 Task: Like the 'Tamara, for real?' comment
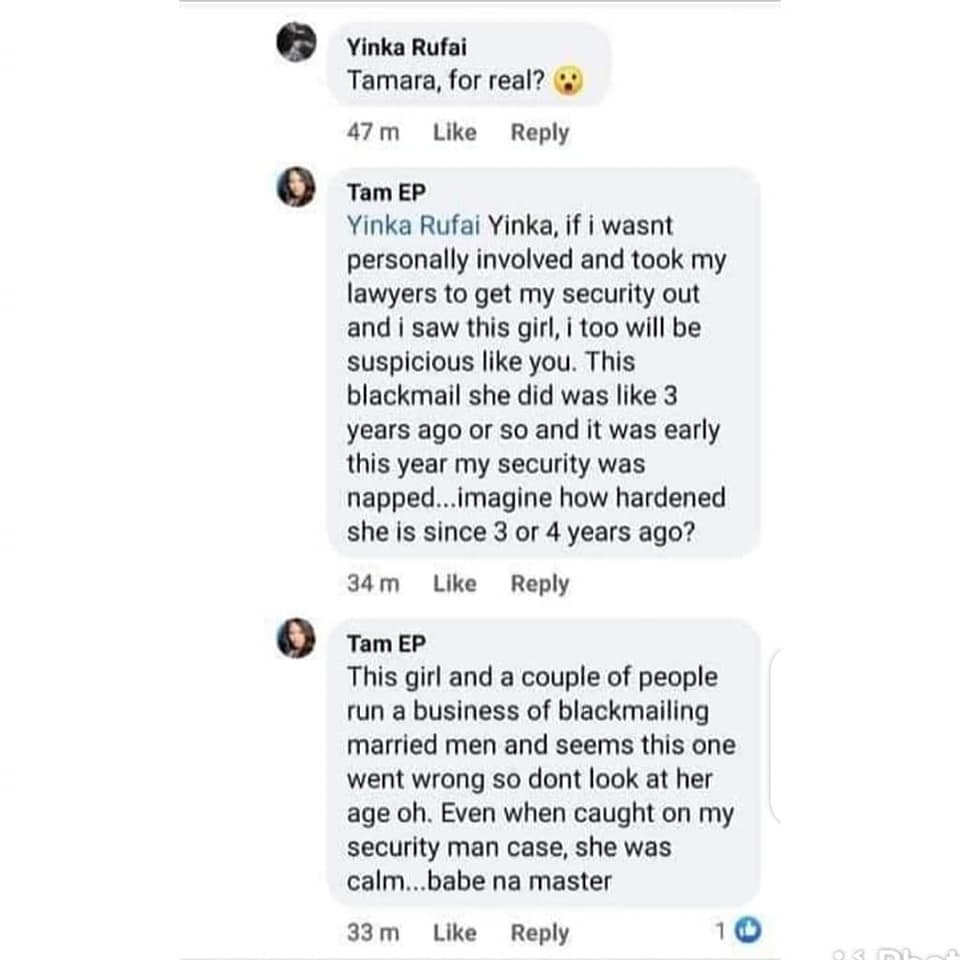click(x=454, y=133)
